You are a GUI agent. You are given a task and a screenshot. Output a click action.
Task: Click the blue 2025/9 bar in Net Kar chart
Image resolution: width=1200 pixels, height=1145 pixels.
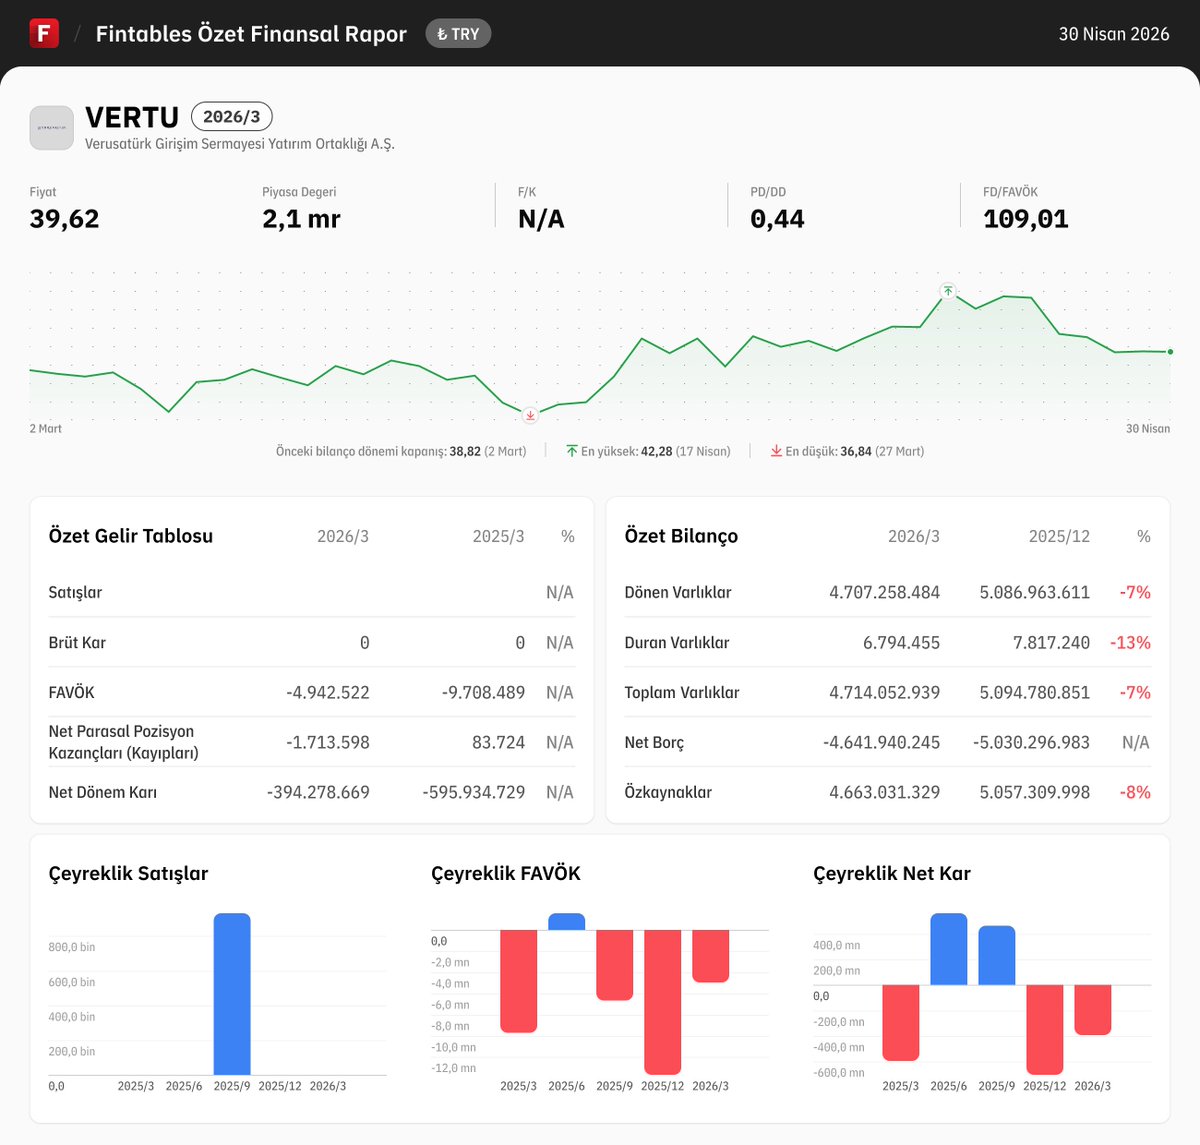pos(996,955)
